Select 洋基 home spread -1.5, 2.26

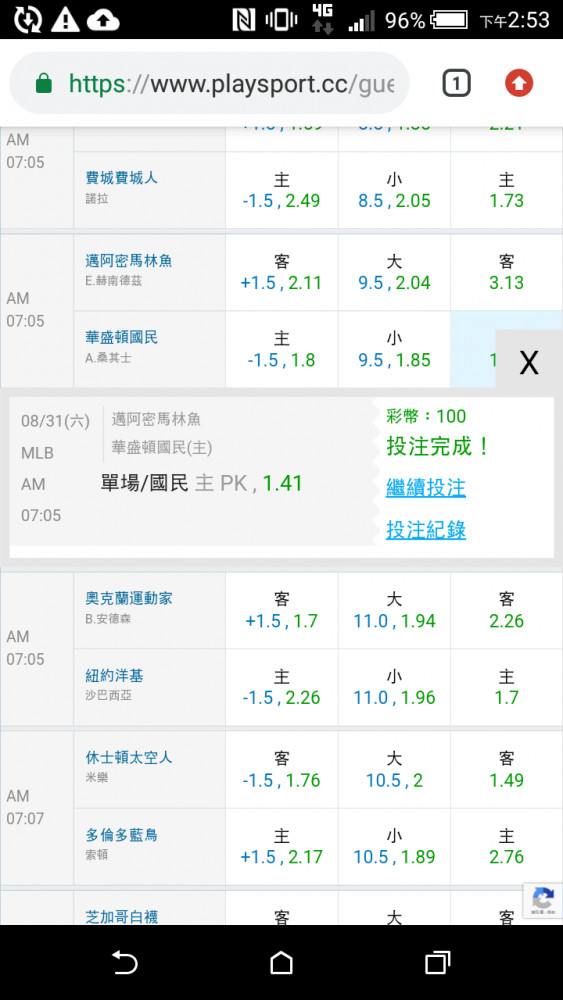[x=282, y=688]
